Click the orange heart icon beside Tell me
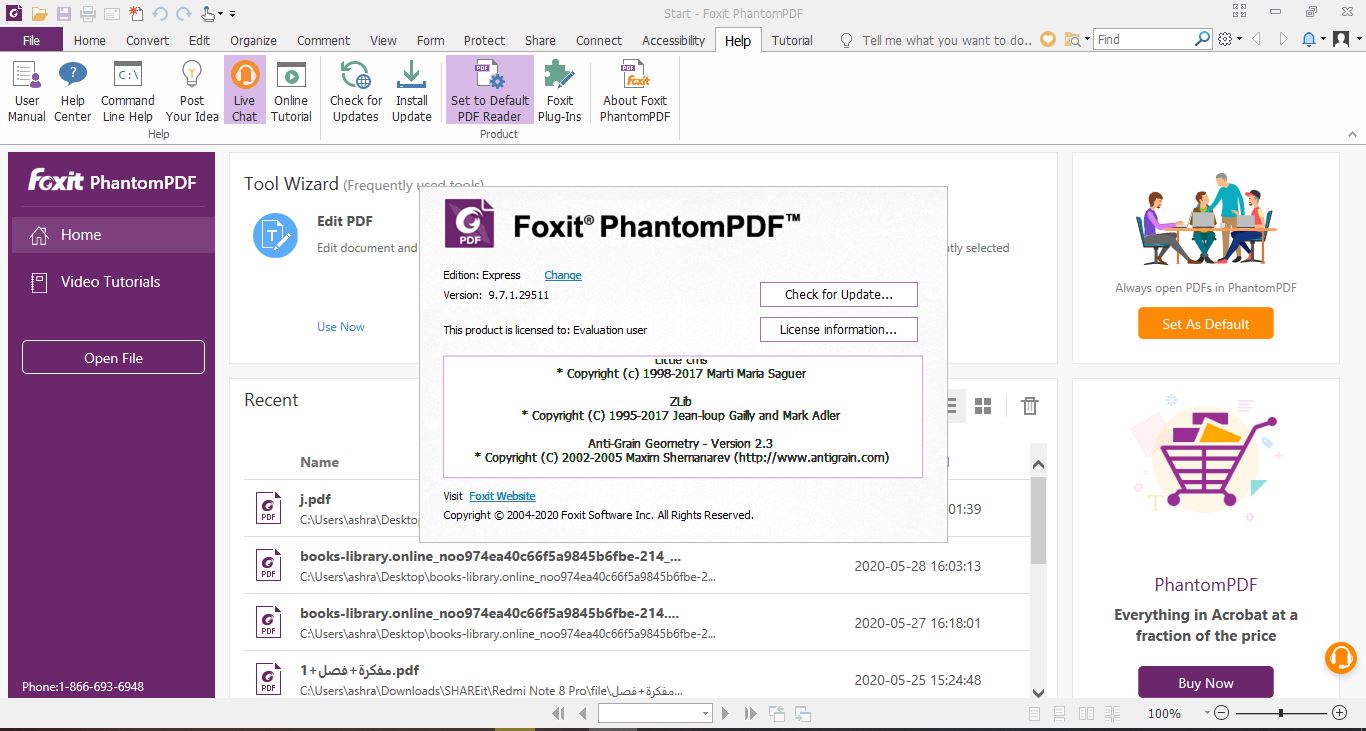The width and height of the screenshot is (1366, 731). point(1048,40)
